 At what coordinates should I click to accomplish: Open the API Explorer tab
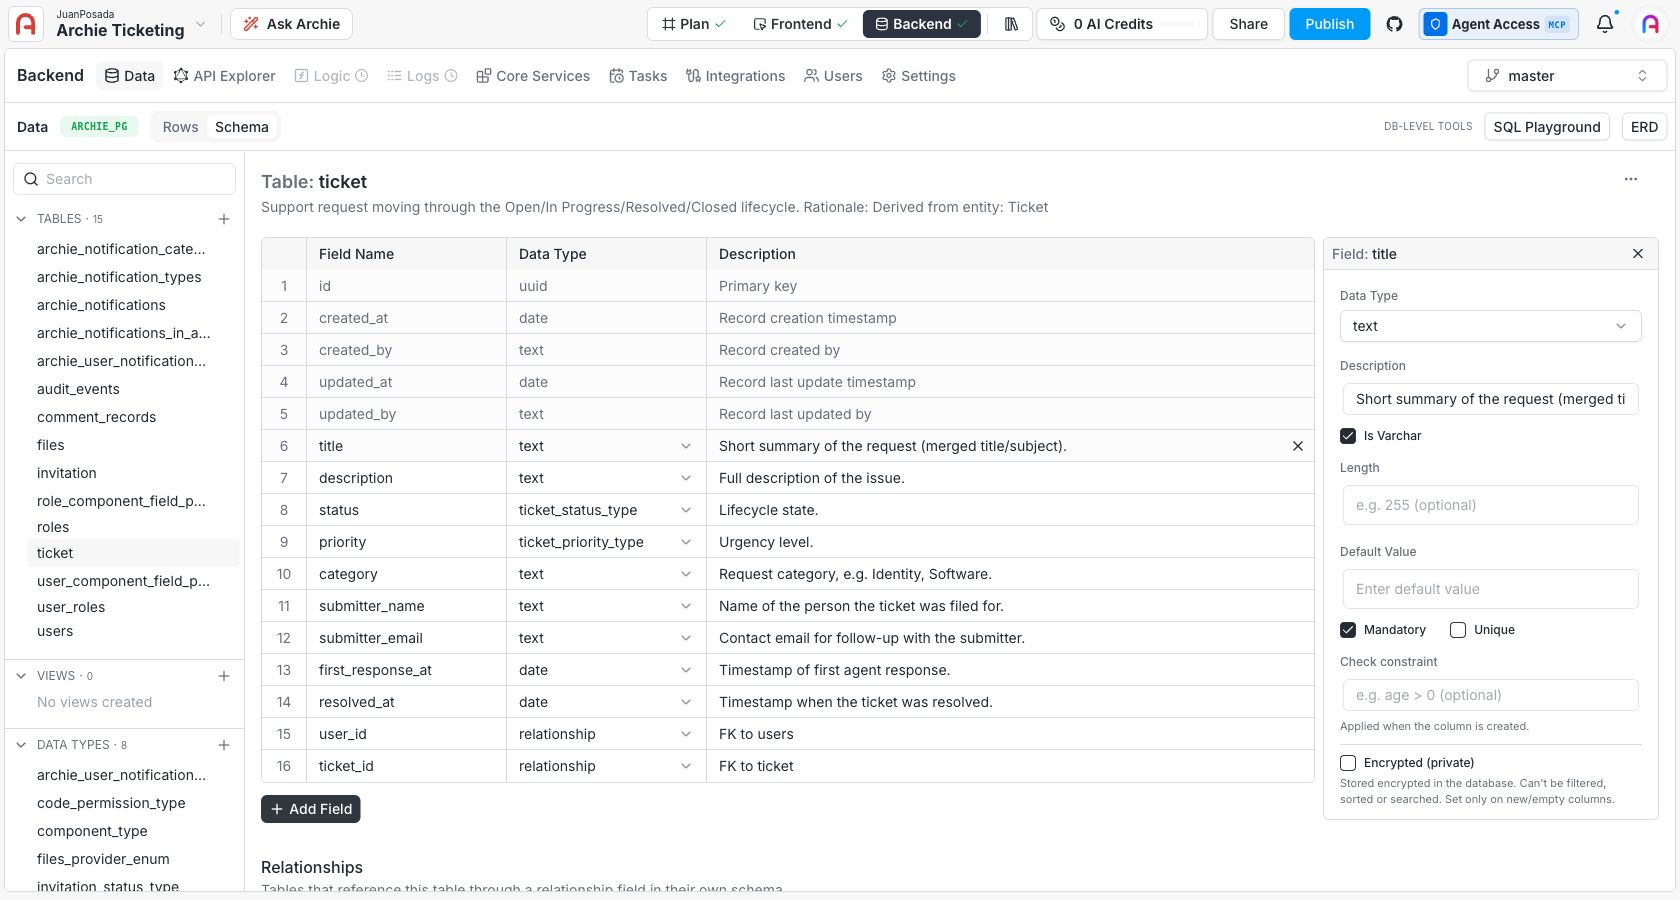[x=224, y=76]
